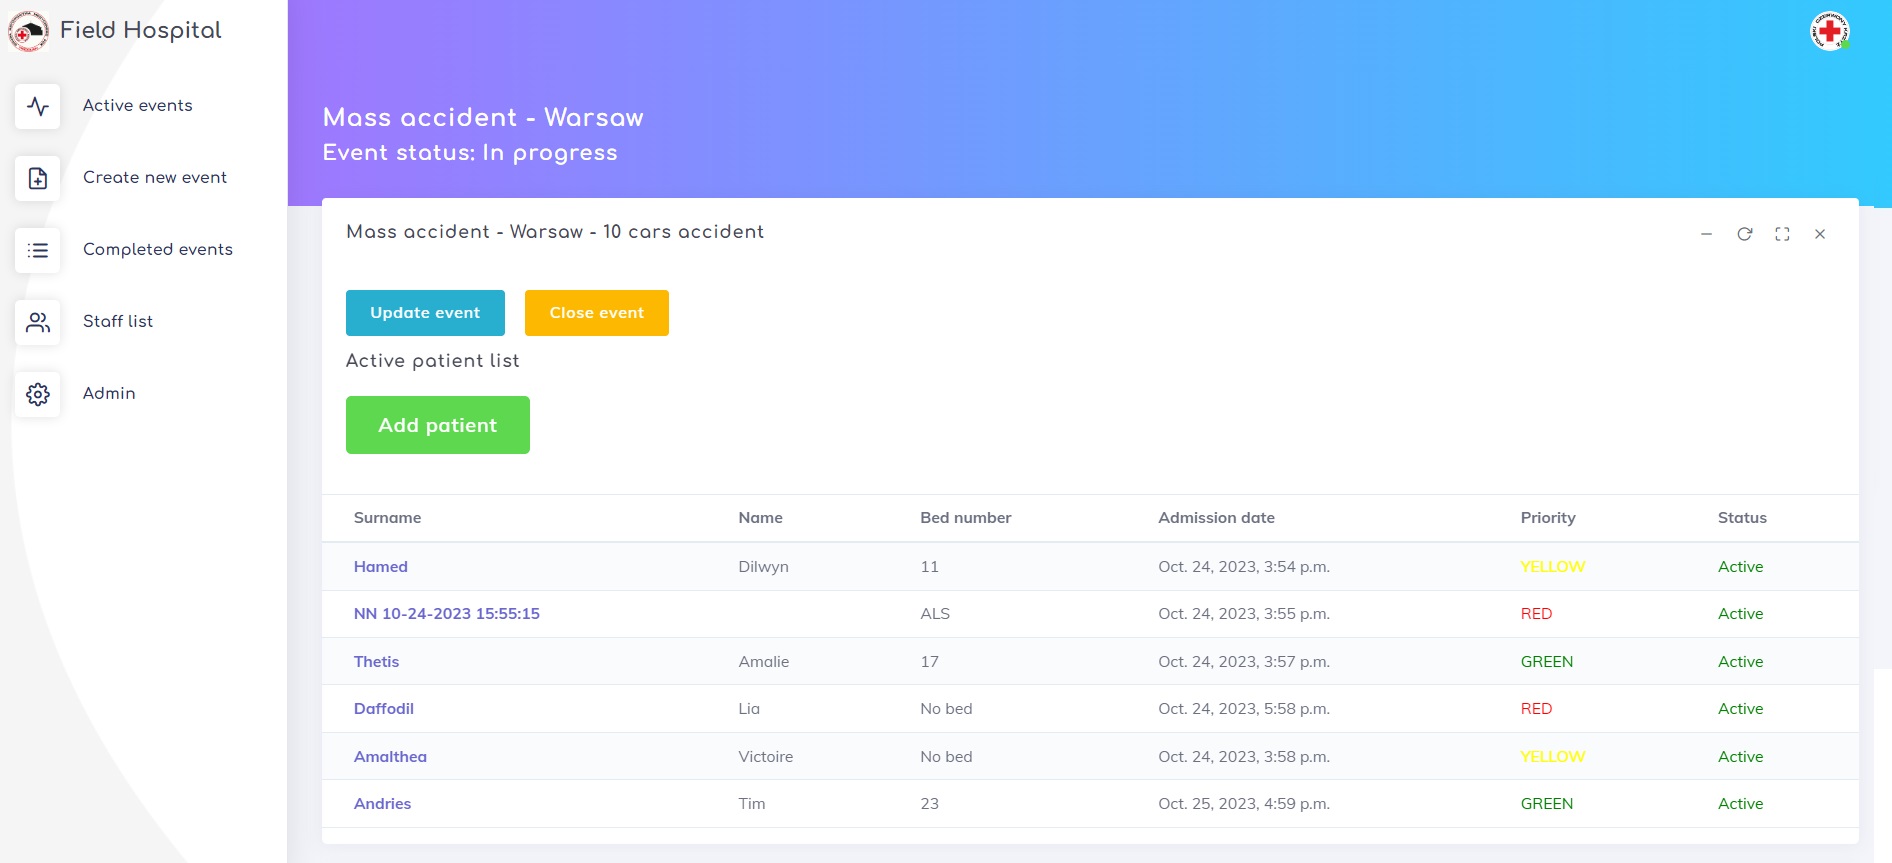Collapse the event card with minus icon
Image resolution: width=1892 pixels, height=863 pixels.
pyautogui.click(x=1707, y=234)
